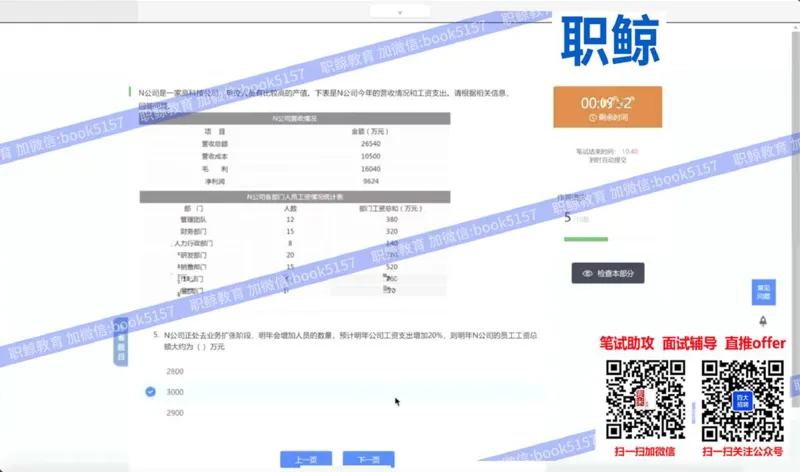Go to next page with 下一页
Screen dimensions: 800x472
pos(368,459)
